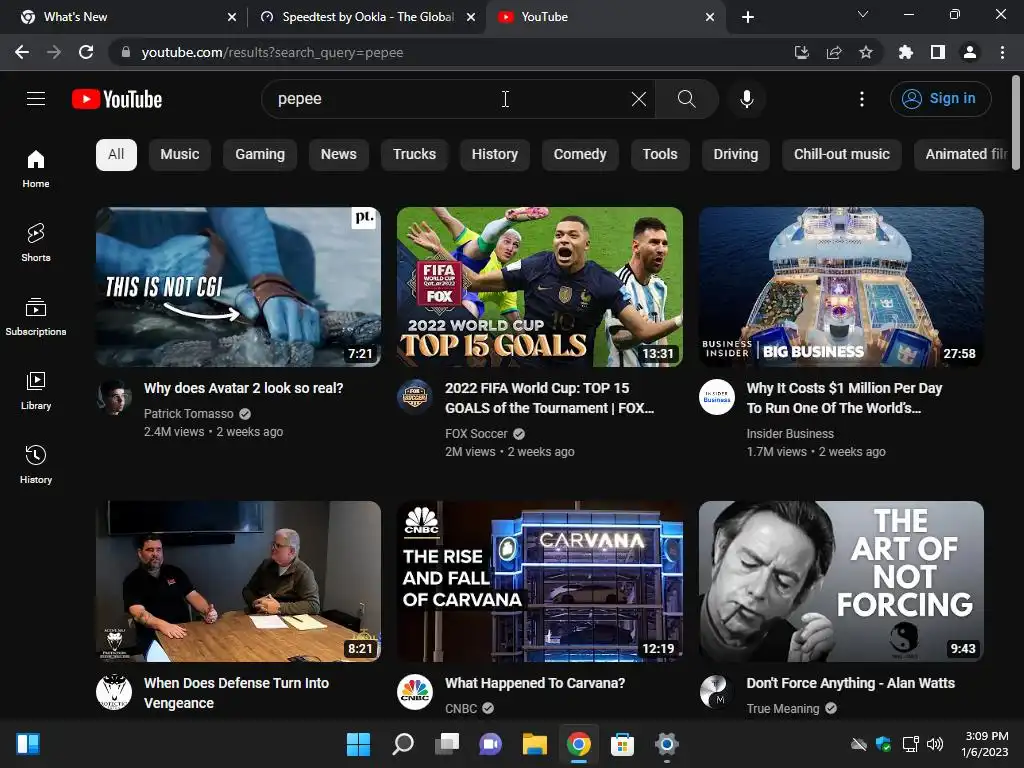The image size is (1024, 768).
Task: Open volume control in system tray
Action: pos(935,744)
